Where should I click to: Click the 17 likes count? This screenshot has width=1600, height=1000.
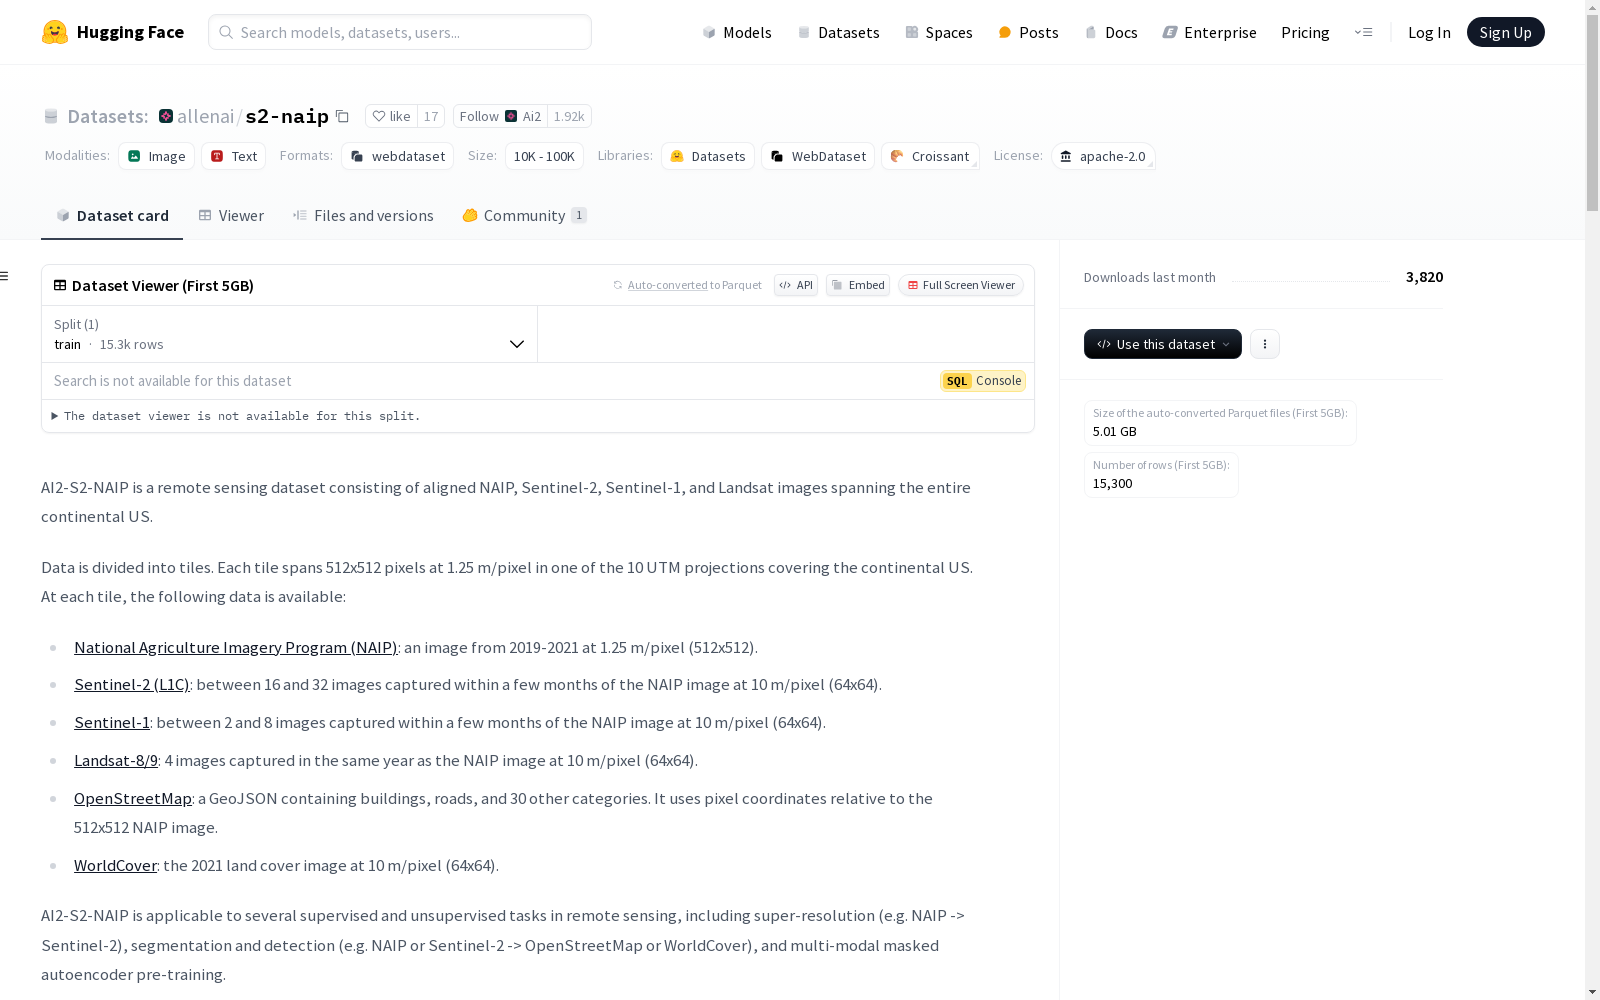(x=431, y=116)
